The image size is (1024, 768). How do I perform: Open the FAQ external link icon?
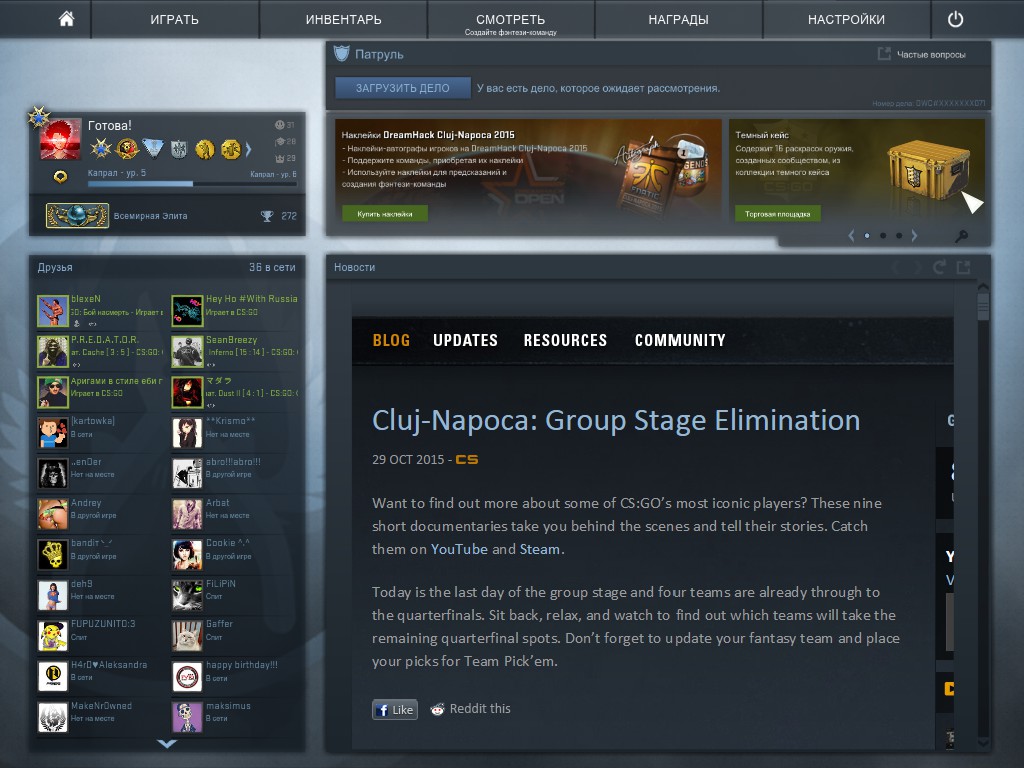click(884, 54)
